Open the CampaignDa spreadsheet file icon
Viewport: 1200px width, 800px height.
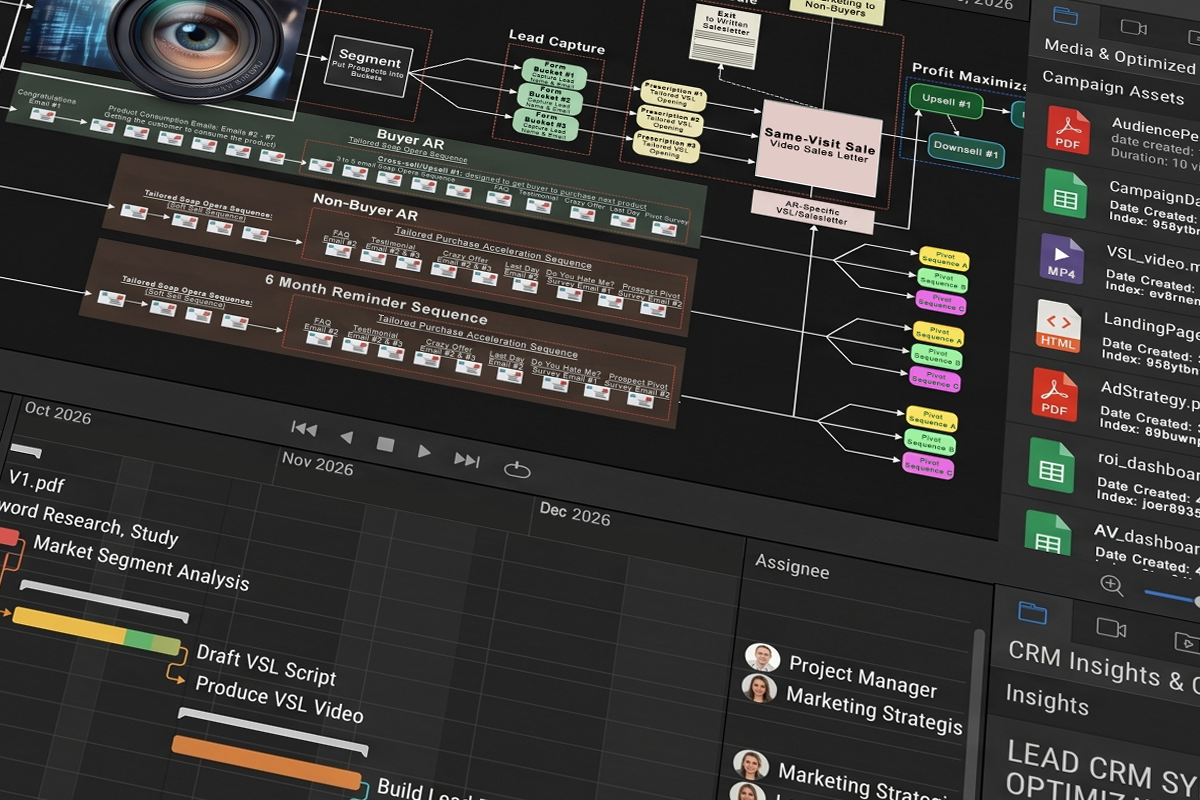[1065, 193]
